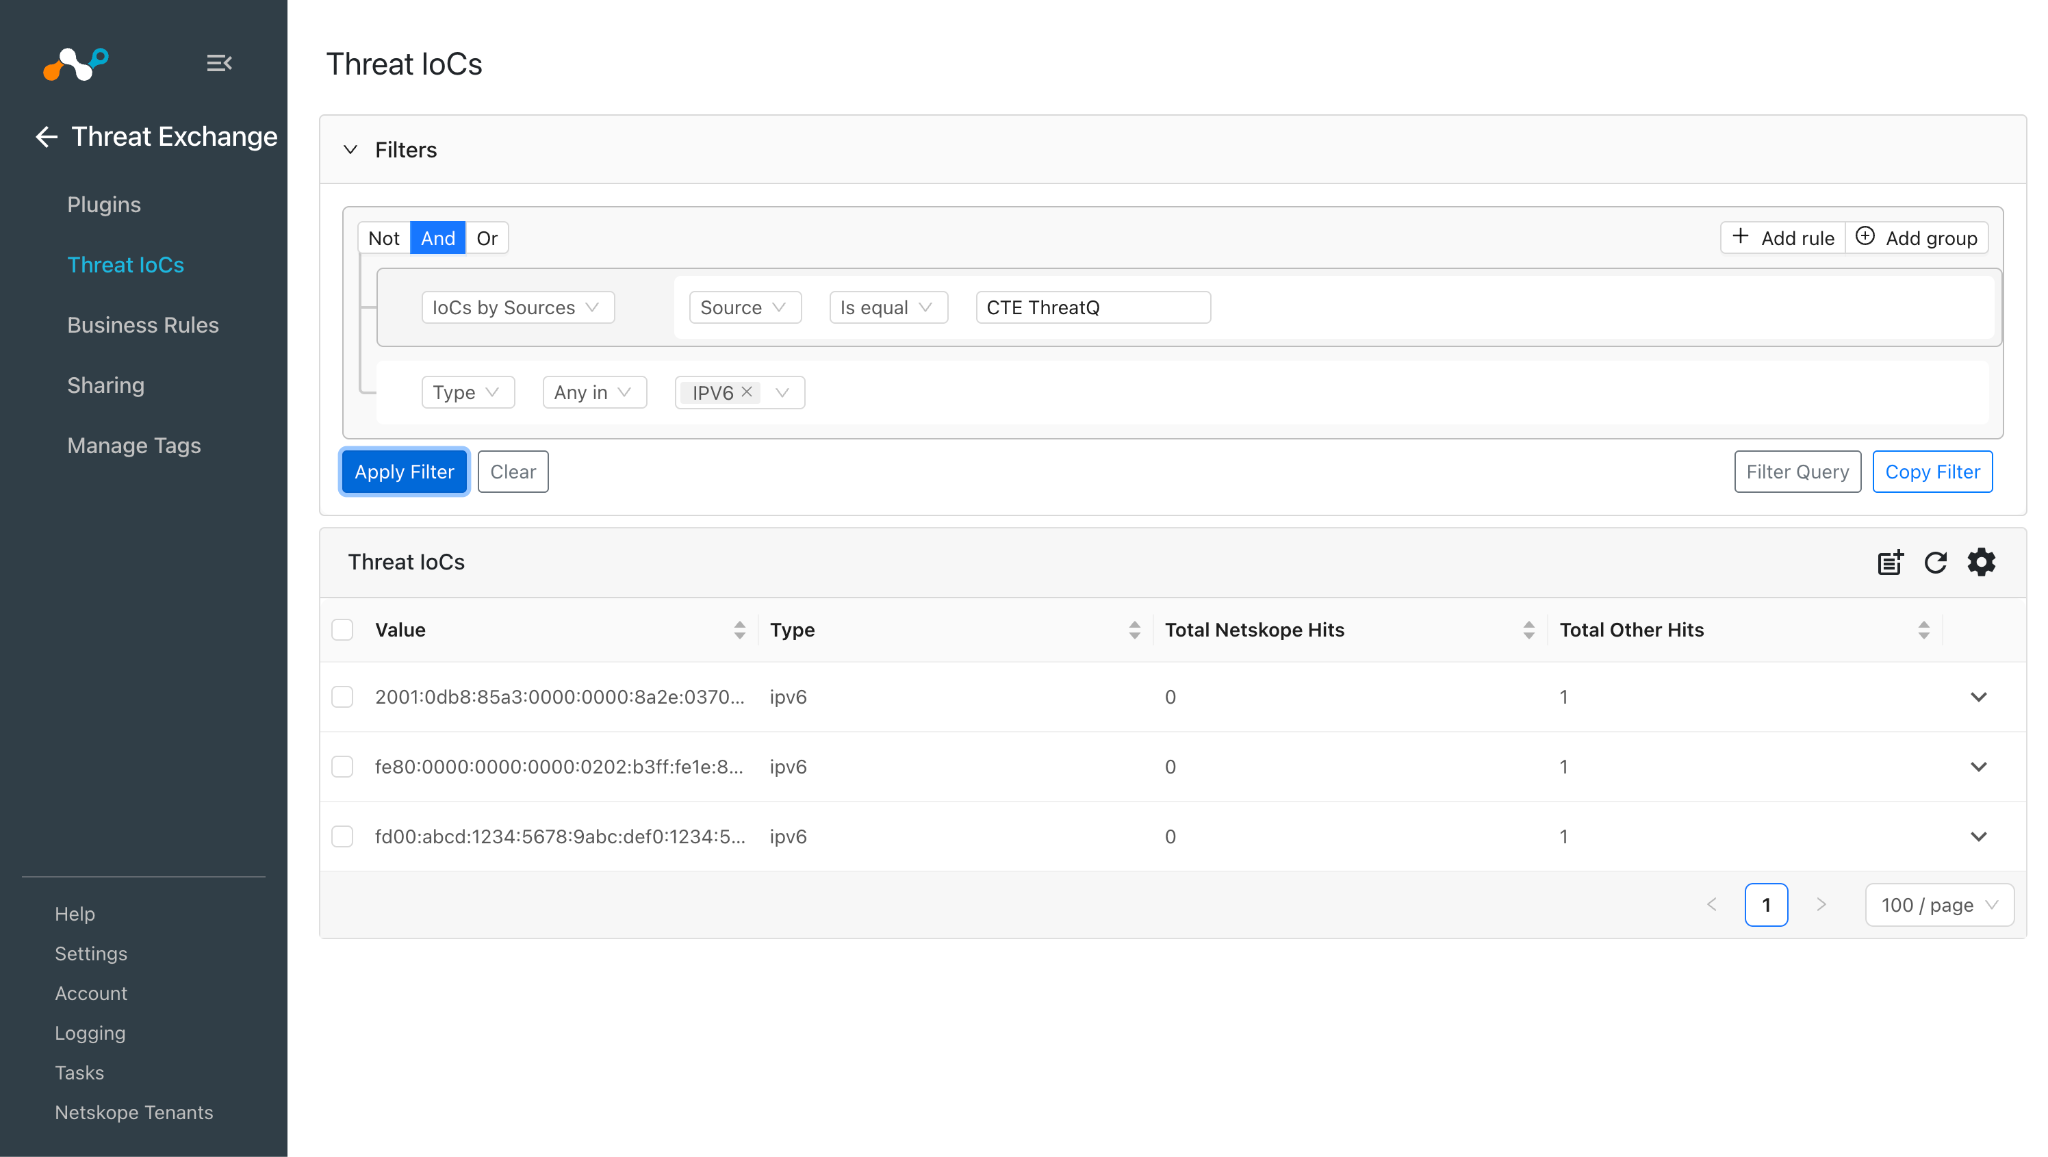Viewport: 2048px width, 1157px height.
Task: Click the Copy Filter button
Action: click(1933, 472)
